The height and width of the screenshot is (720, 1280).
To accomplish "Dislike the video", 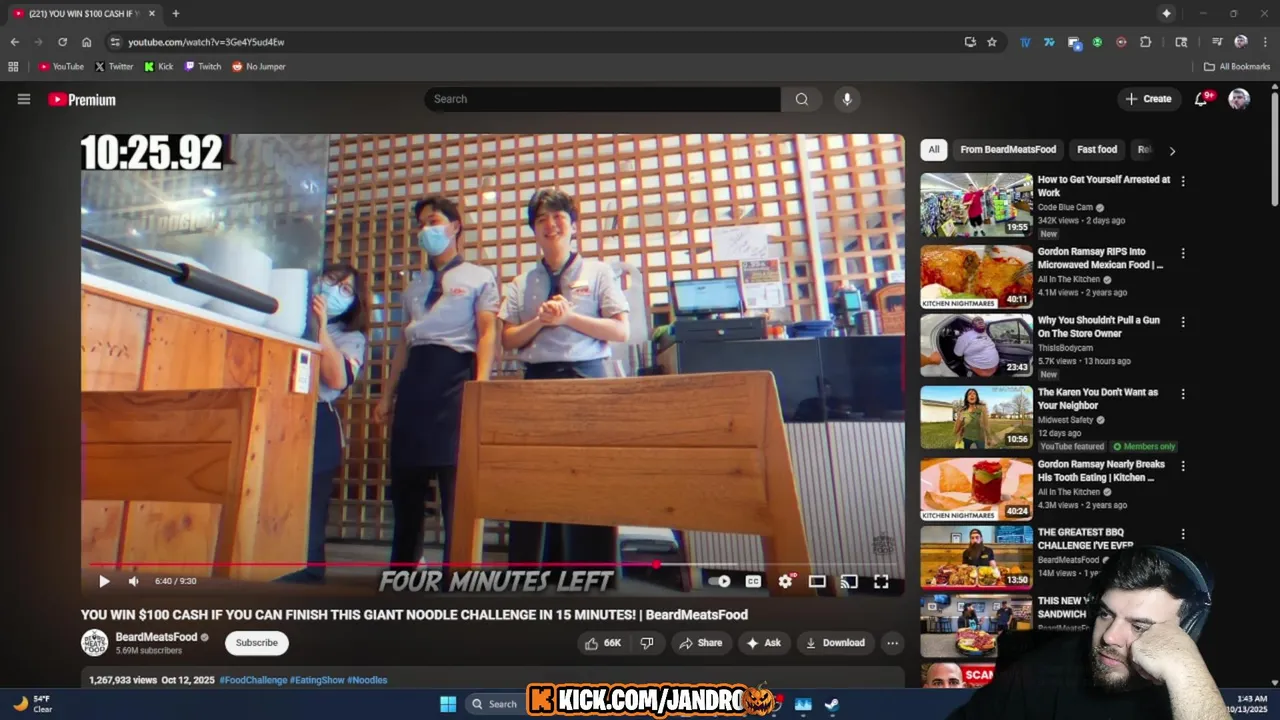I will (x=646, y=643).
